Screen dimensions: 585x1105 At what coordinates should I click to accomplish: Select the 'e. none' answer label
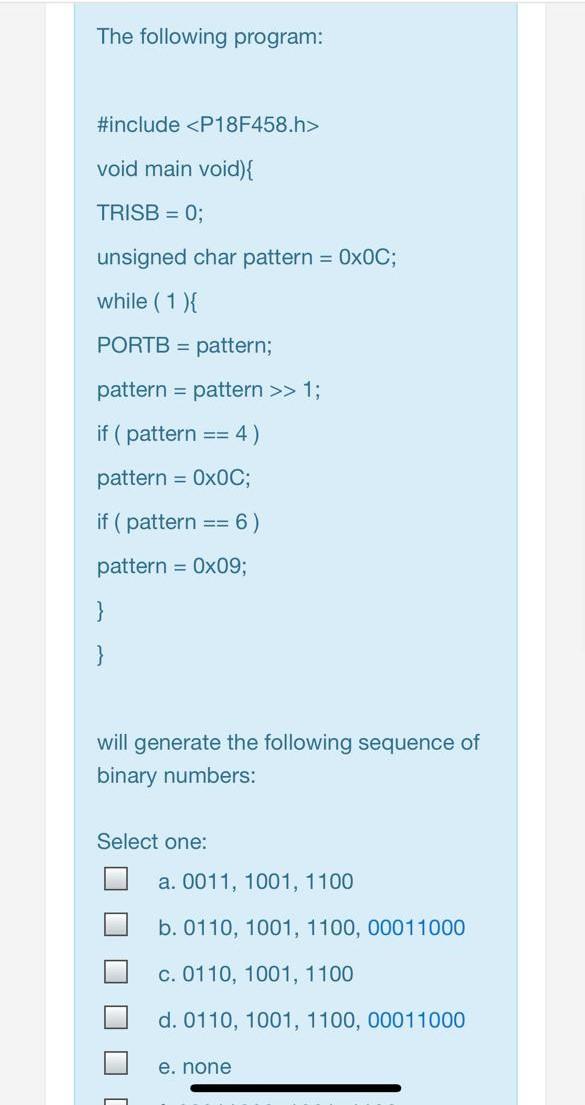[x=195, y=1066]
